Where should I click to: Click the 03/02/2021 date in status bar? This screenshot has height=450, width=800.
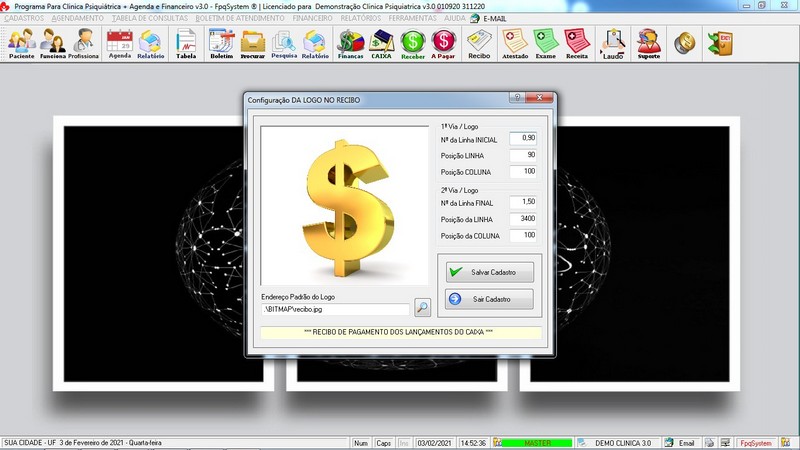pos(434,443)
